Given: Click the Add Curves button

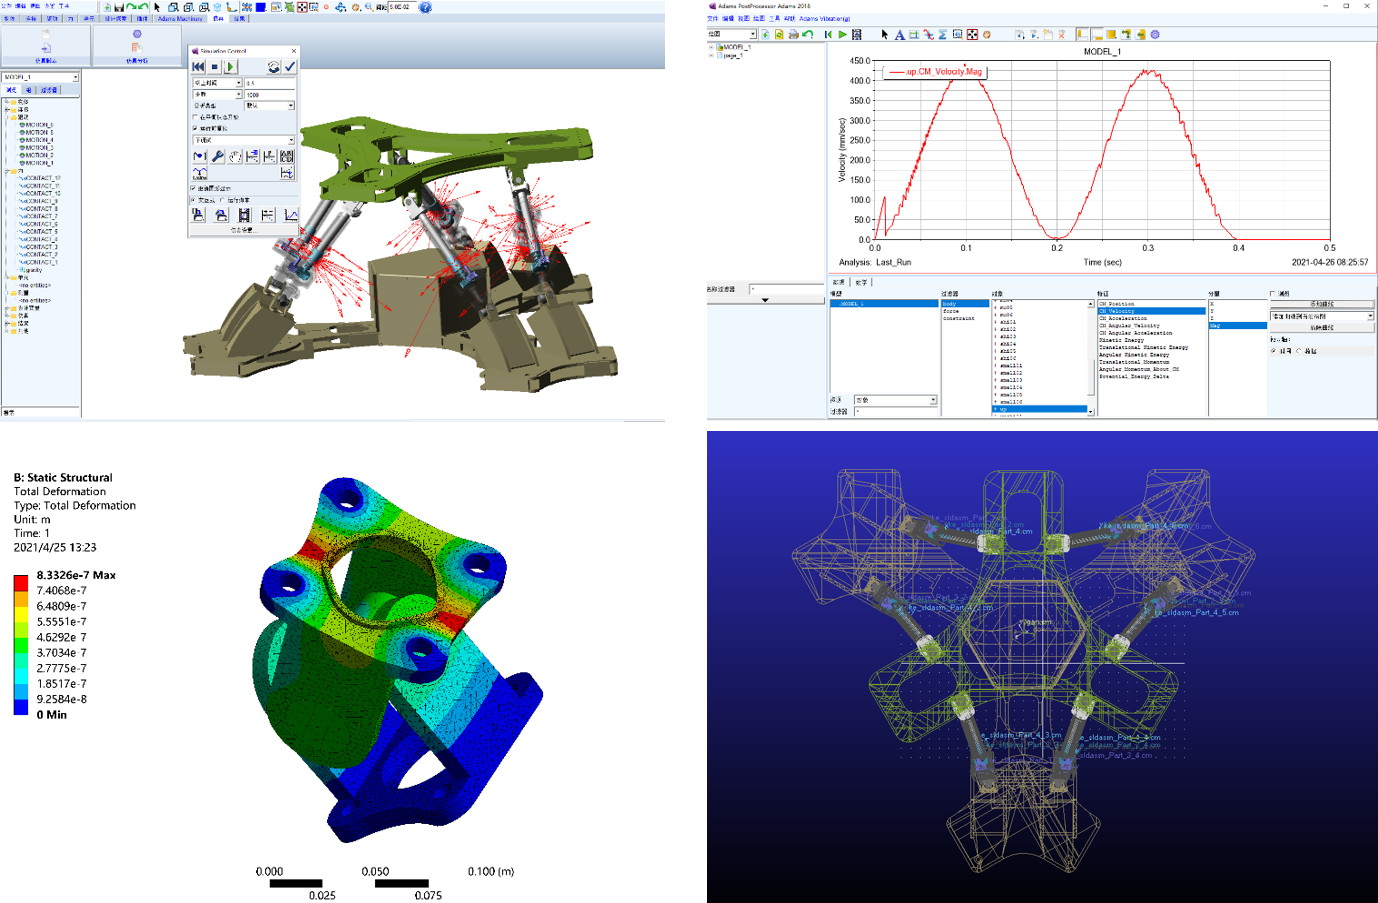Looking at the screenshot, I should tap(1321, 304).
